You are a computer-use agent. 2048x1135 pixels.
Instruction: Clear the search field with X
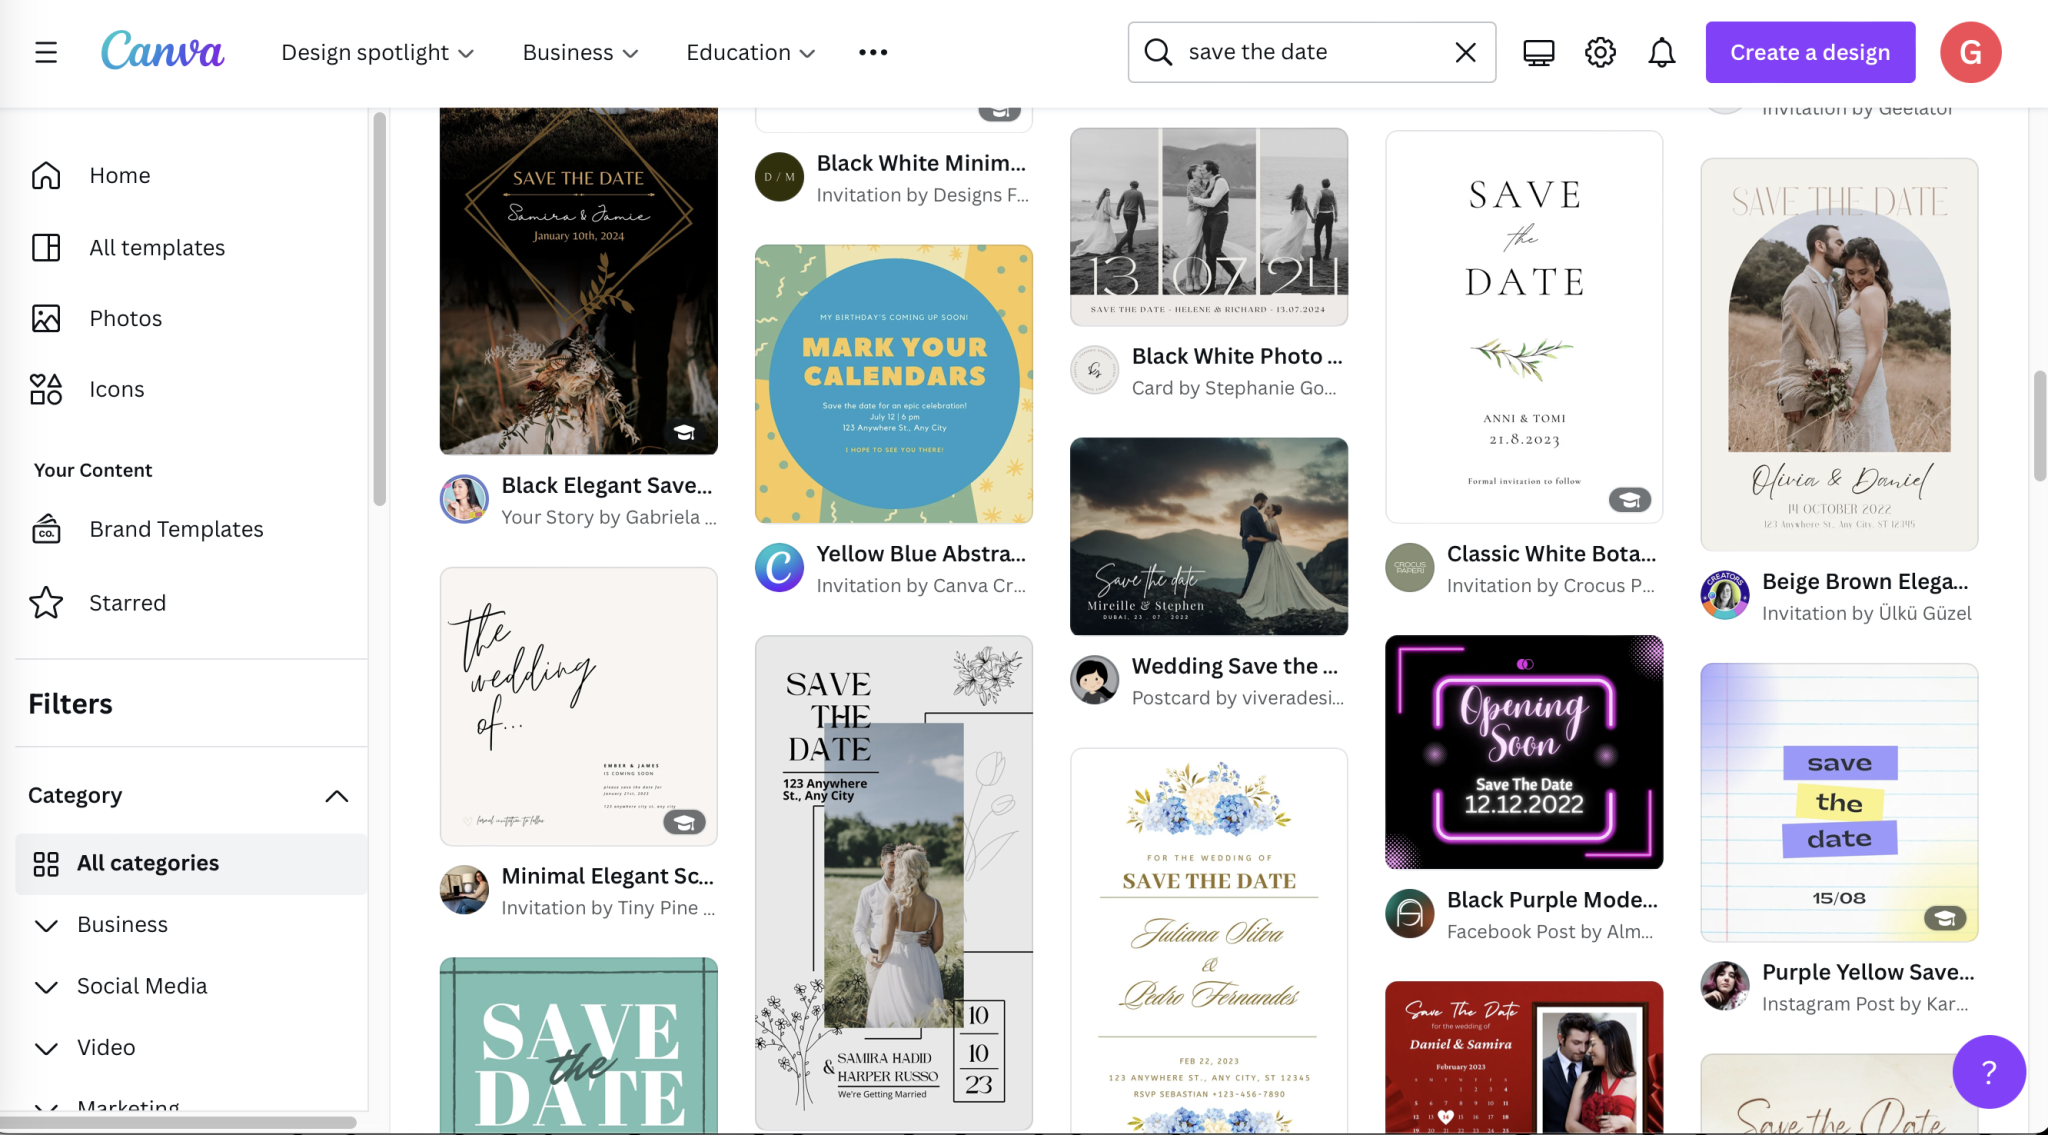pyautogui.click(x=1465, y=52)
